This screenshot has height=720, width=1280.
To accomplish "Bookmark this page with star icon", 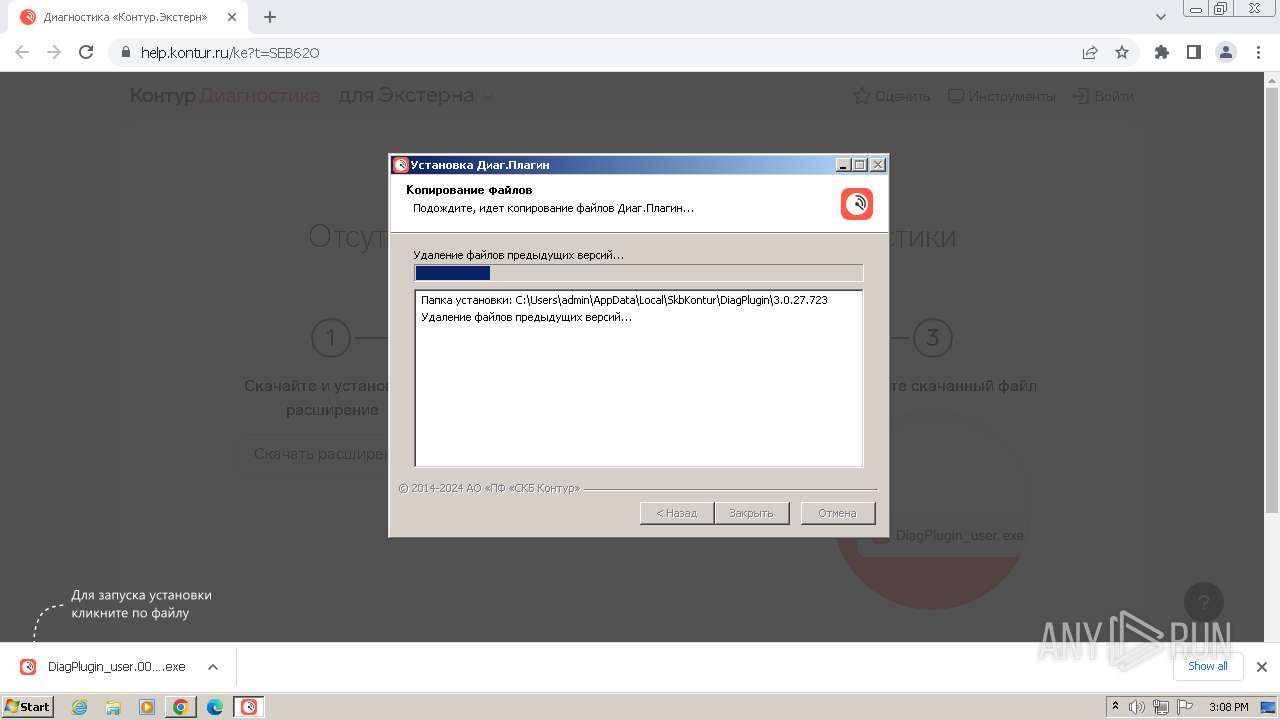I will click(1122, 52).
